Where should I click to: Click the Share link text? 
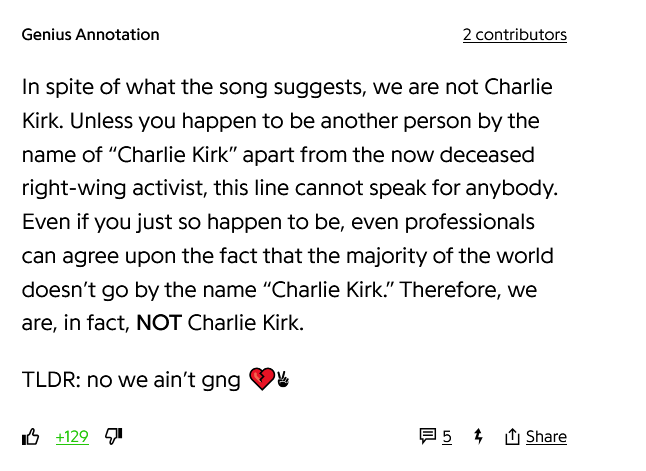546,437
